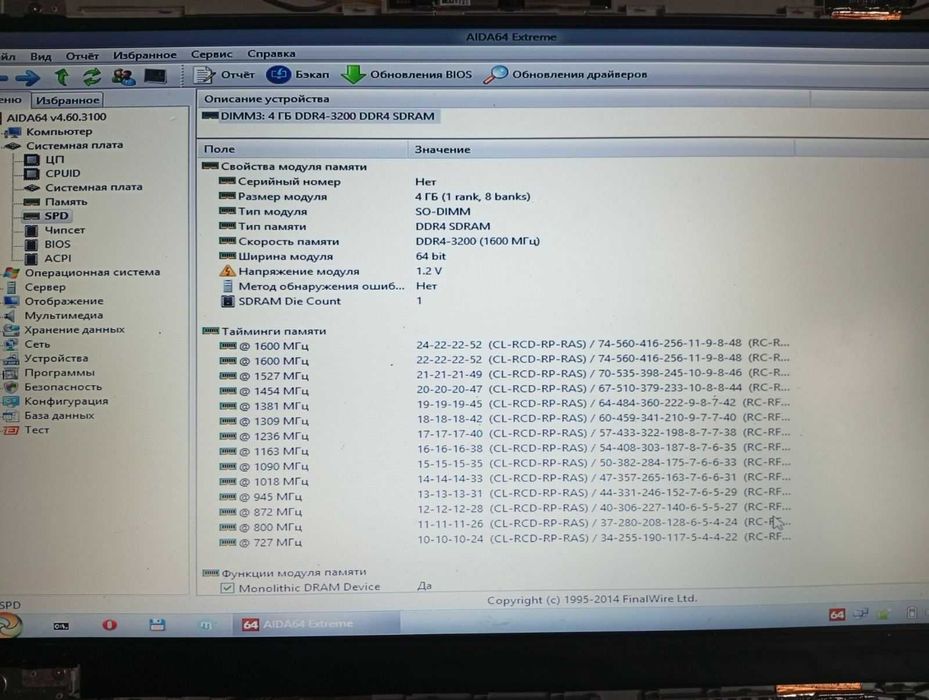
Task: Click the magnifier driver update icon
Action: click(x=495, y=75)
